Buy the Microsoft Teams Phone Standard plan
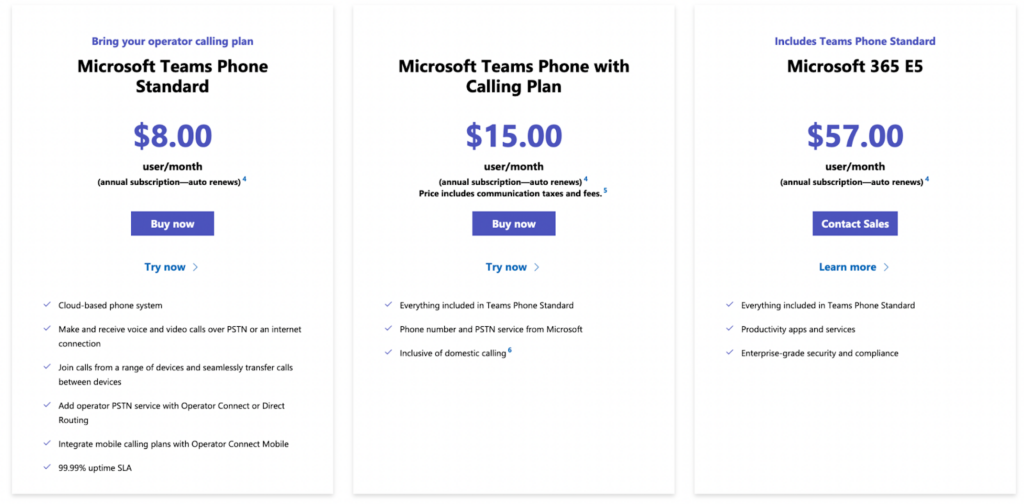 [x=172, y=224]
